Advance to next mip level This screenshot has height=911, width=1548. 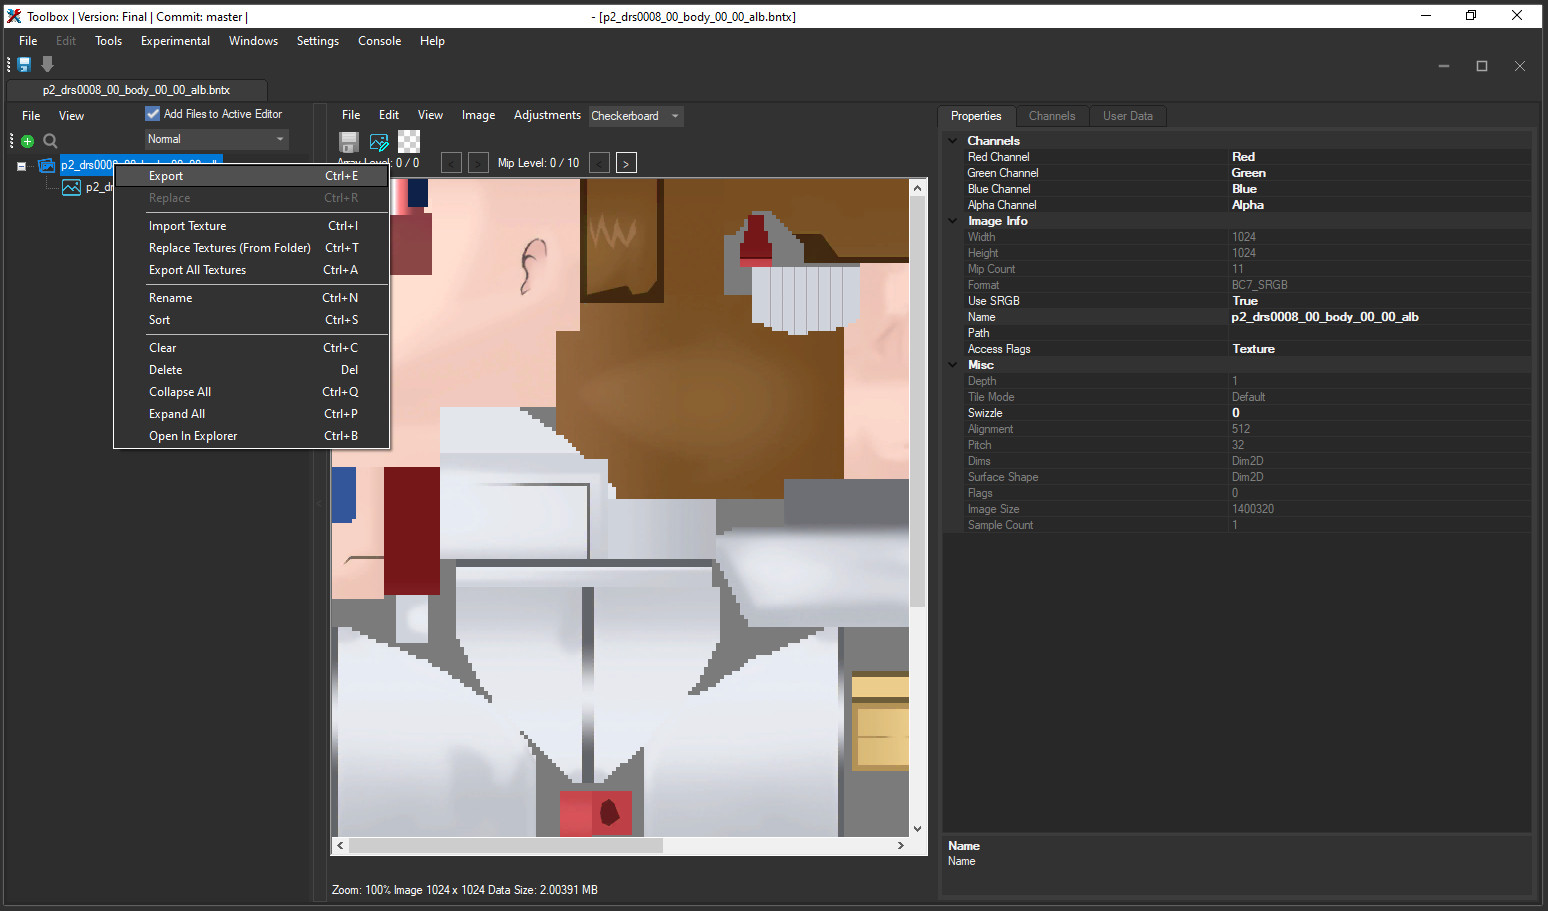(626, 163)
